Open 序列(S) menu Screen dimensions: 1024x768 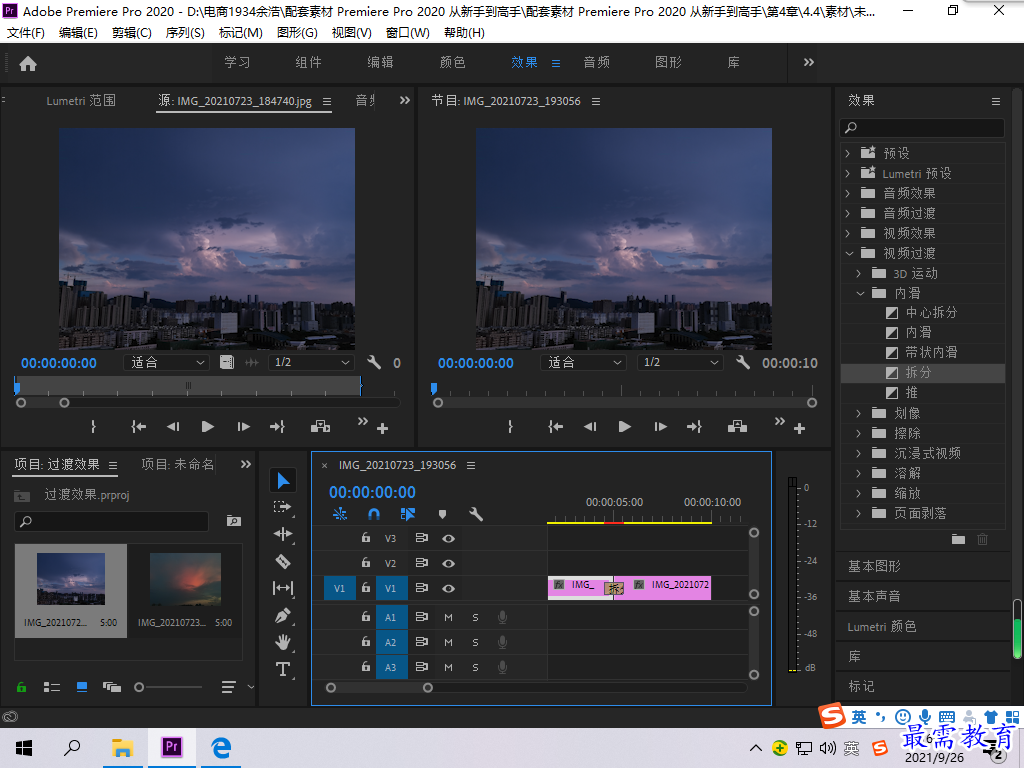185,33
